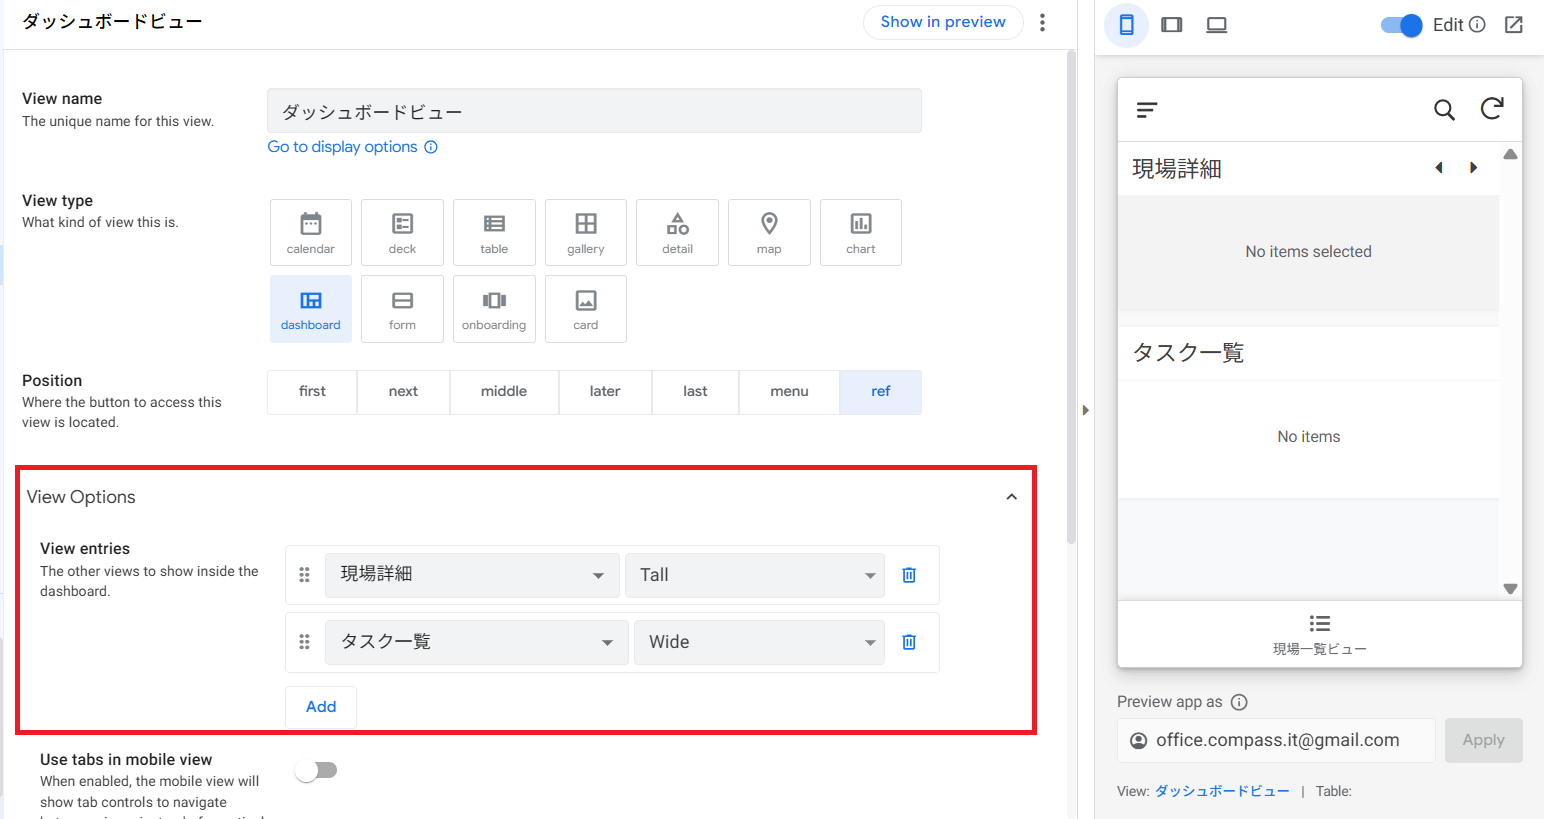1544x819 pixels.
Task: Click the Show in preview button
Action: pos(942,22)
